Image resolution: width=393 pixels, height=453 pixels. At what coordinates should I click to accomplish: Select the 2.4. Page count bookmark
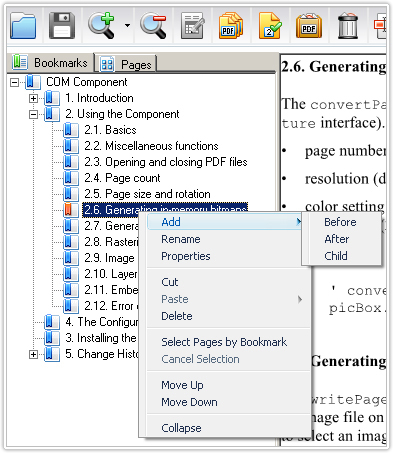[122, 178]
